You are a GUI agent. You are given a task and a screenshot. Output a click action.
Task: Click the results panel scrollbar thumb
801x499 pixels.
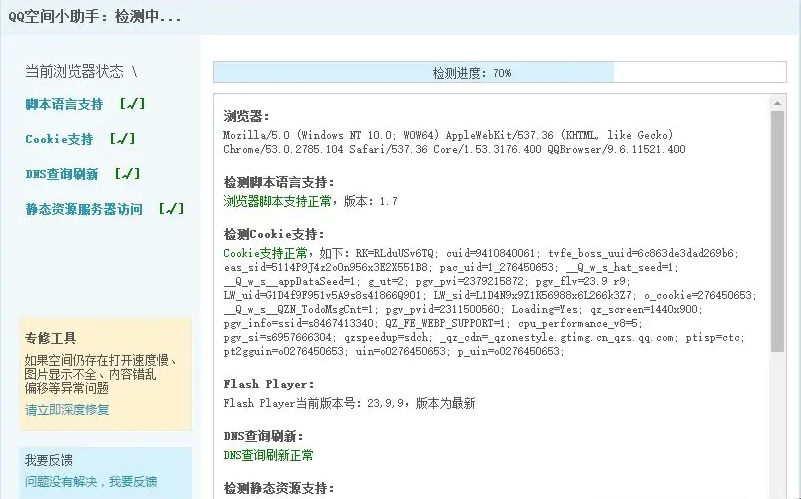pyautogui.click(x=778, y=231)
